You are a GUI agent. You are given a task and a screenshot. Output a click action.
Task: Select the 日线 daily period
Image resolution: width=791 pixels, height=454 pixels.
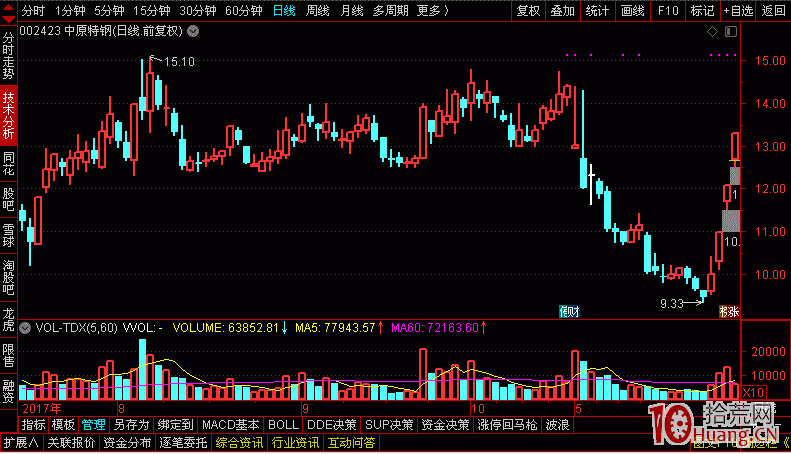[284, 11]
